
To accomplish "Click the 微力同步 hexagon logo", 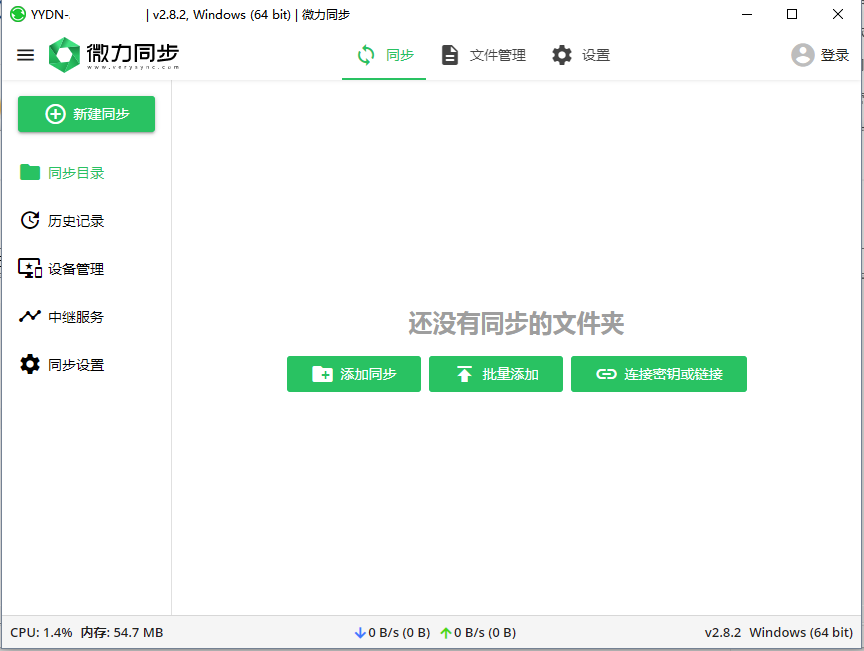I will (64, 55).
